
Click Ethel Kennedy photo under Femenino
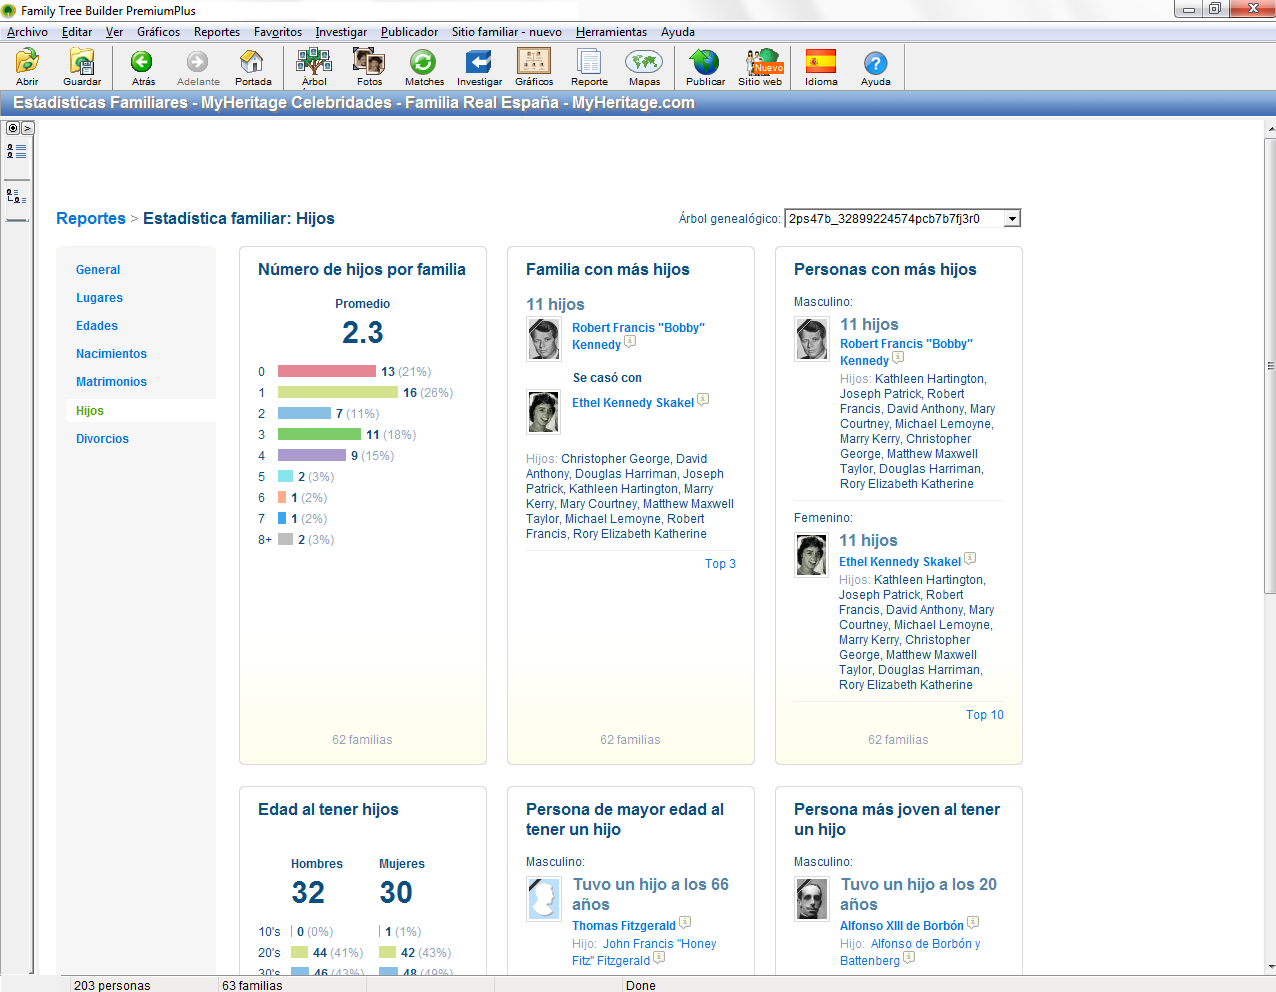[812, 555]
